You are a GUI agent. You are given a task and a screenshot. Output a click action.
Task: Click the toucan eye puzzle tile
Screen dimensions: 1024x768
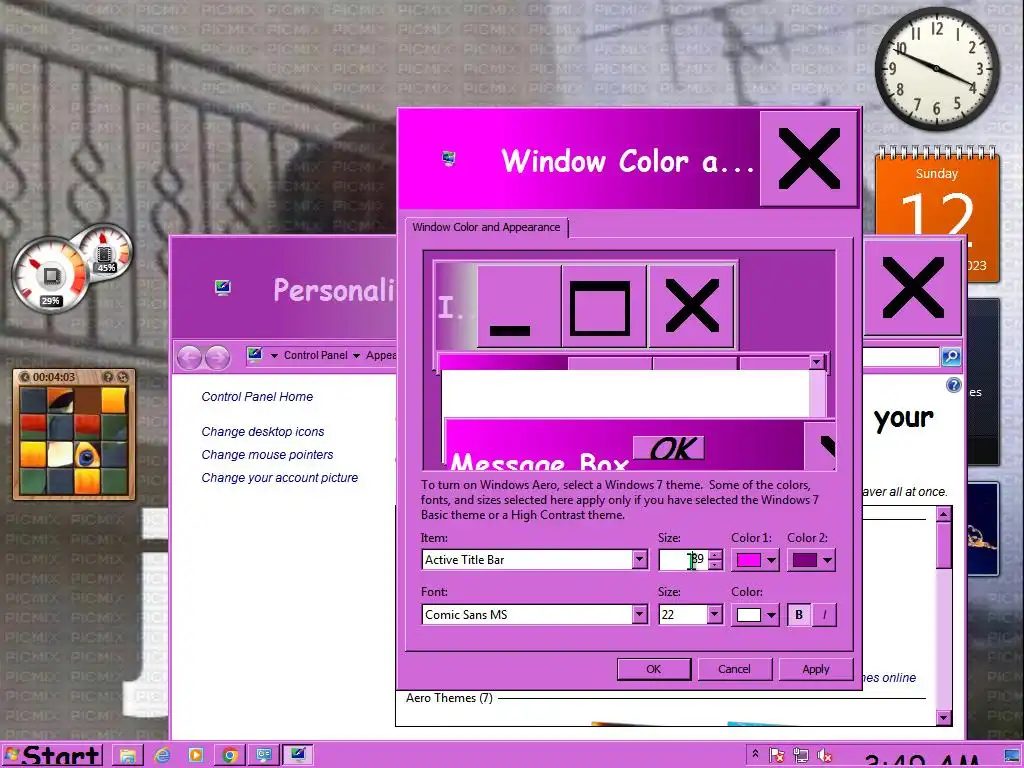pyautogui.click(x=86, y=455)
